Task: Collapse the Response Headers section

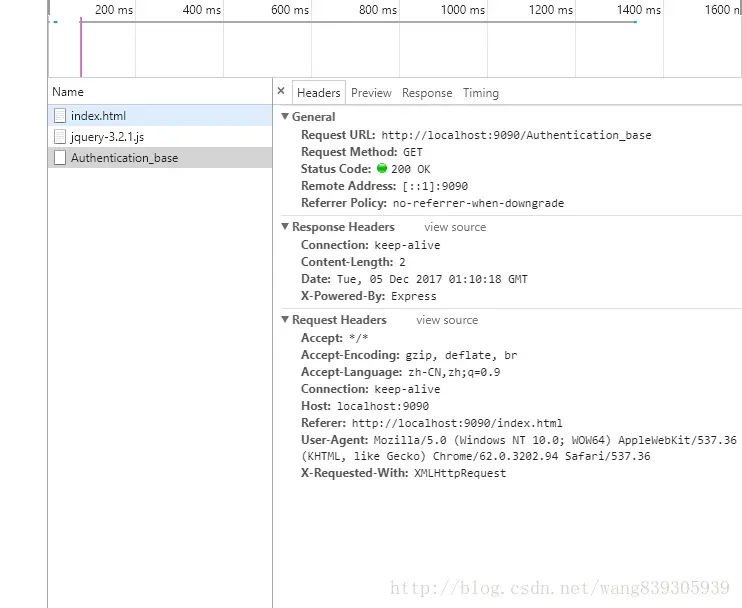Action: click(x=285, y=227)
